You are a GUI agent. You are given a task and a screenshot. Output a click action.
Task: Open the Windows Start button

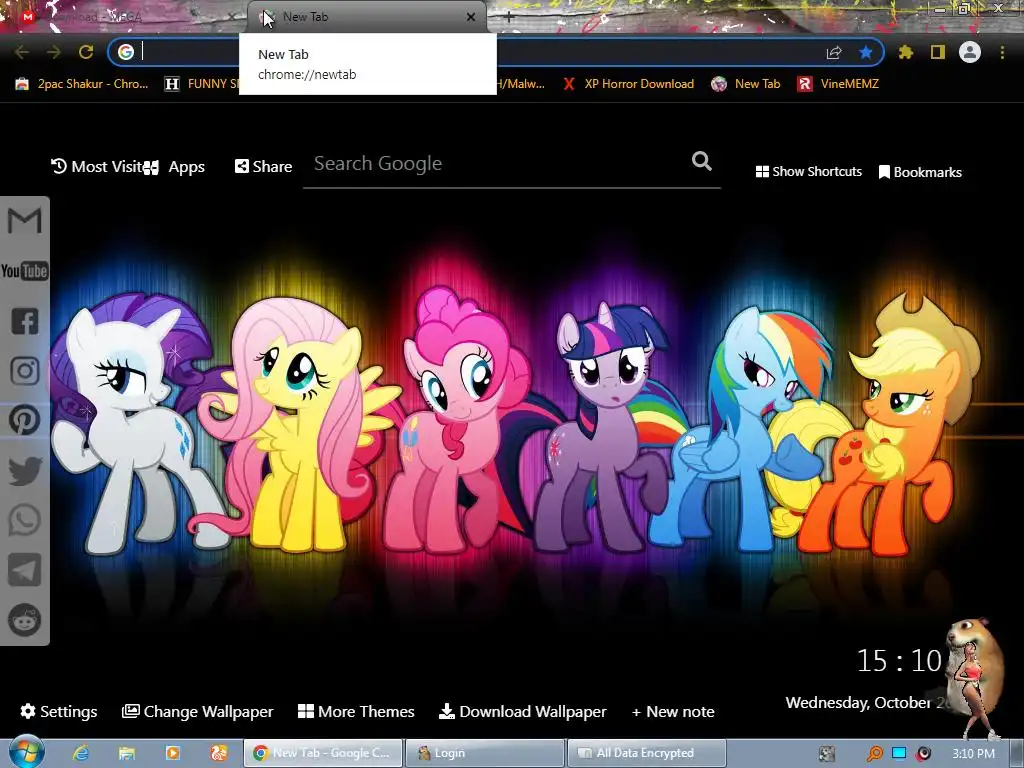pyautogui.click(x=27, y=752)
